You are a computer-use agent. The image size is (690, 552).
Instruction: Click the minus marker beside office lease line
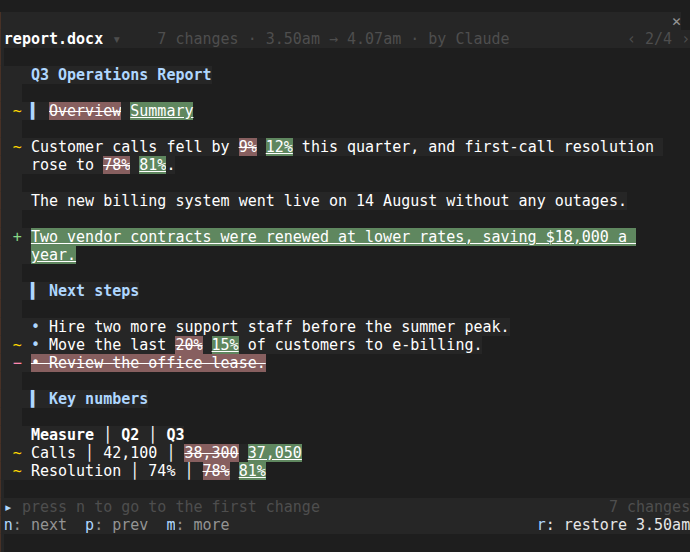click(x=17, y=363)
